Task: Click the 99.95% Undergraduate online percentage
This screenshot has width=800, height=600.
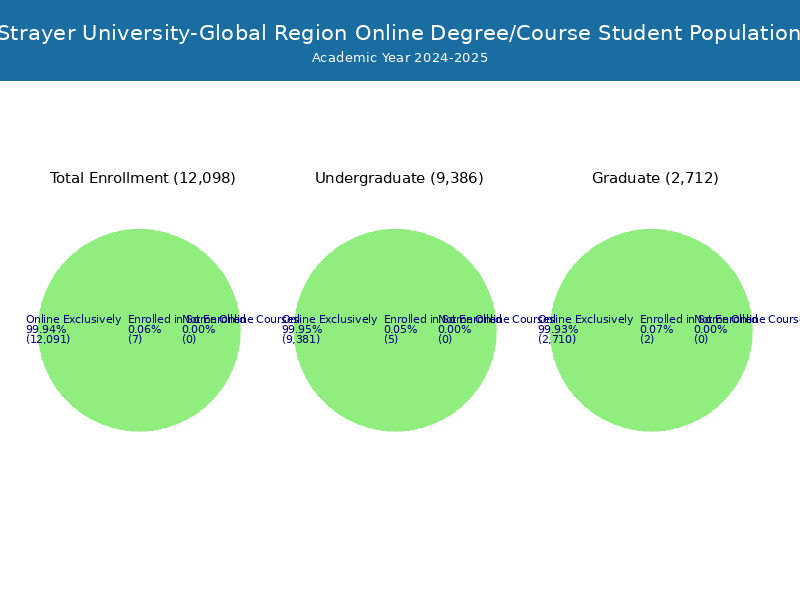Action: [x=302, y=330]
